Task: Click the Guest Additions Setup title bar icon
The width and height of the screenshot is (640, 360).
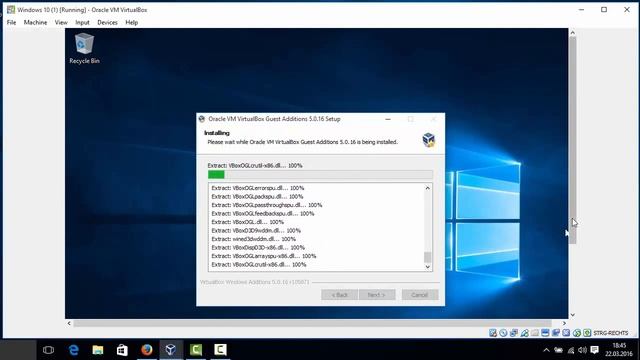Action: tap(202, 119)
